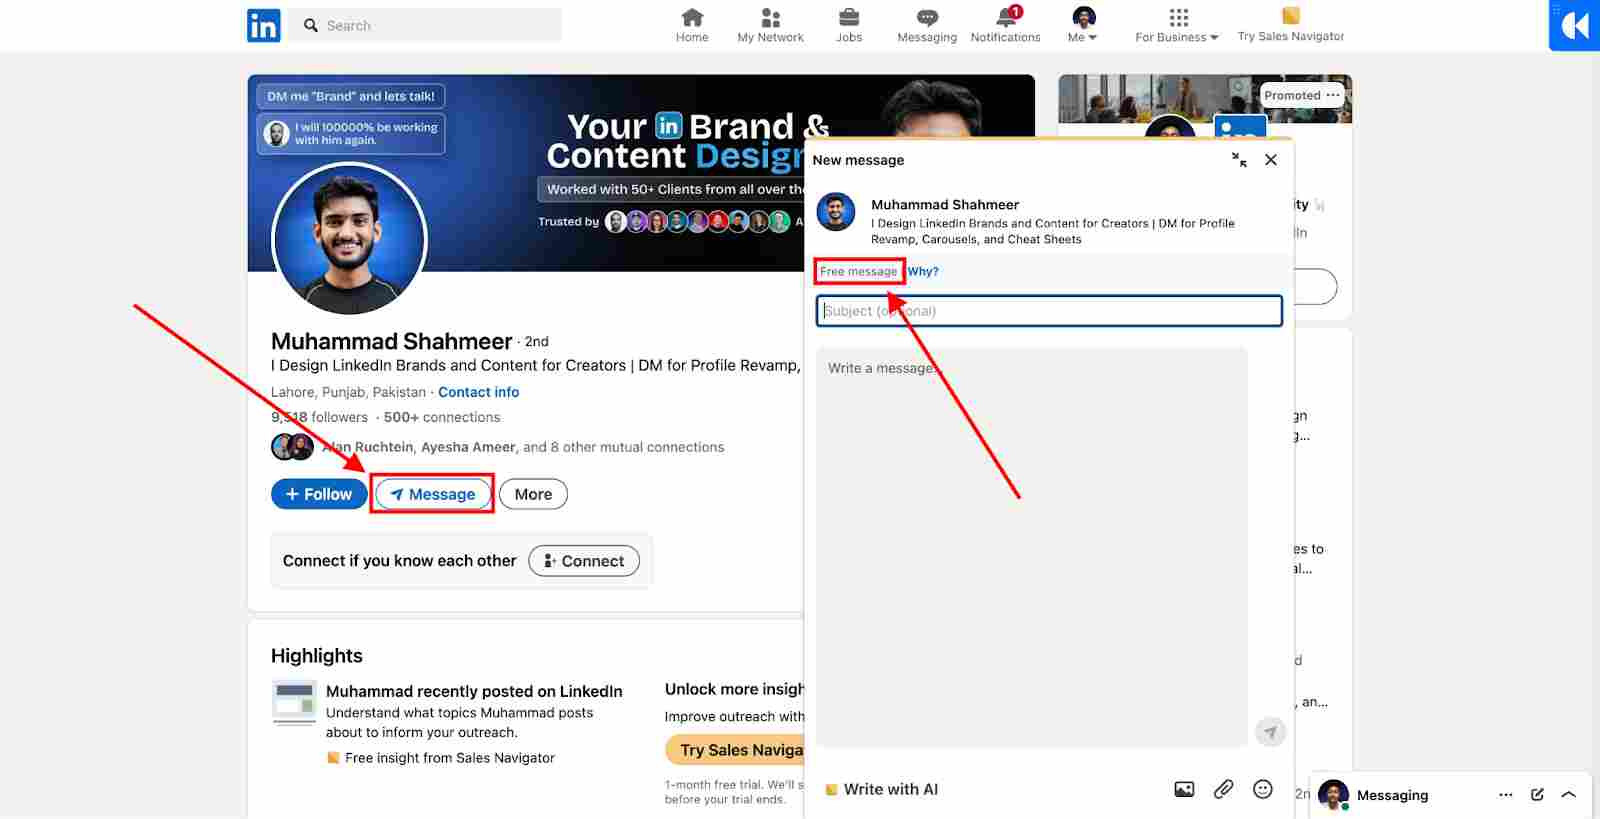Click the Muhammad recently posted on LinkedIn highlight
This screenshot has height=819, width=1600.
pos(474,691)
